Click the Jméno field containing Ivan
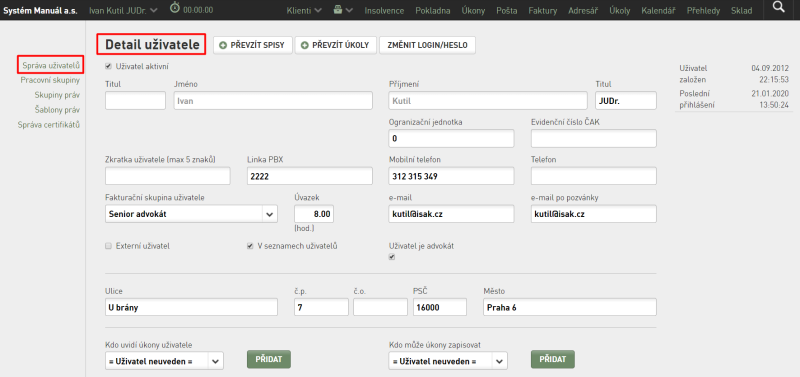The width and height of the screenshot is (800, 377). (273, 100)
